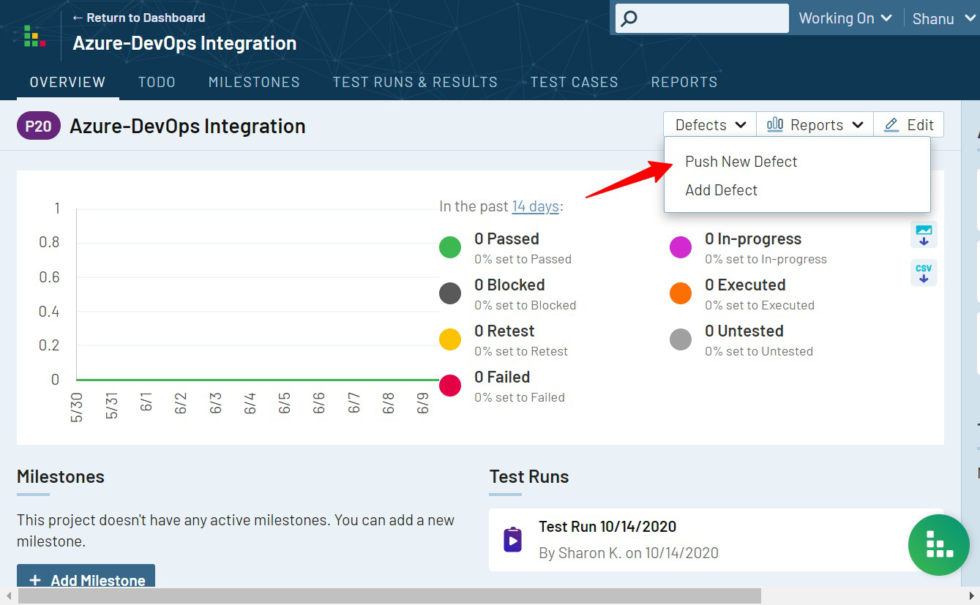Image resolution: width=980 pixels, height=605 pixels.
Task: Toggle the Passed series in the legend
Action: [x=450, y=247]
